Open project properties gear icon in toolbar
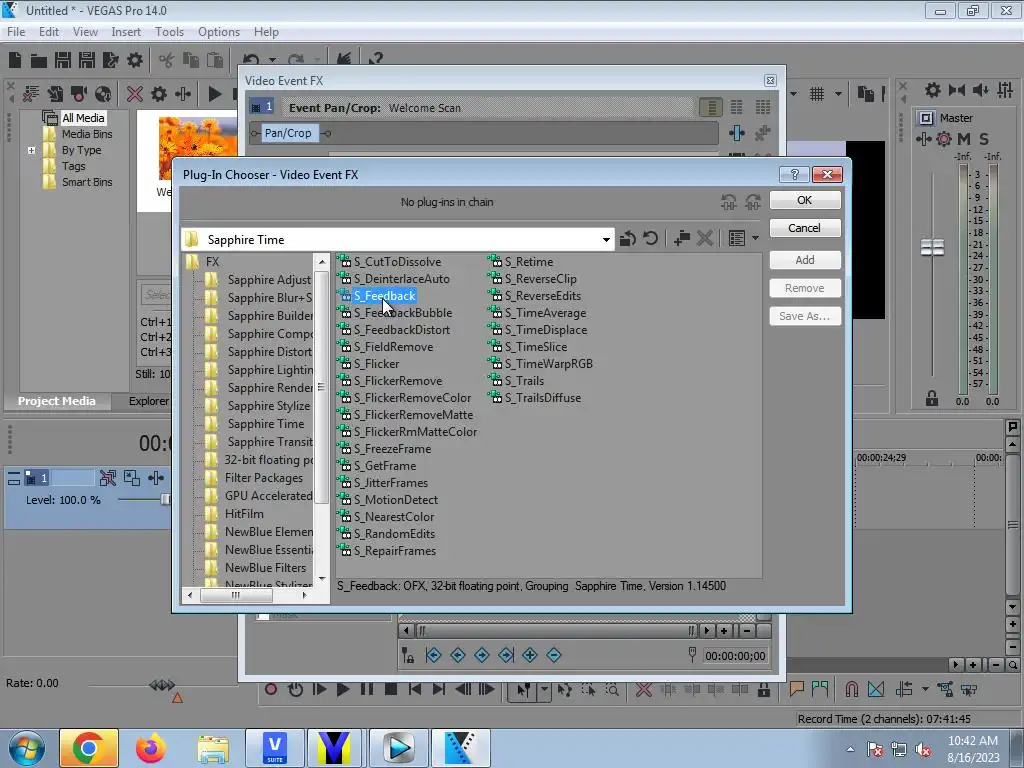 [135, 60]
